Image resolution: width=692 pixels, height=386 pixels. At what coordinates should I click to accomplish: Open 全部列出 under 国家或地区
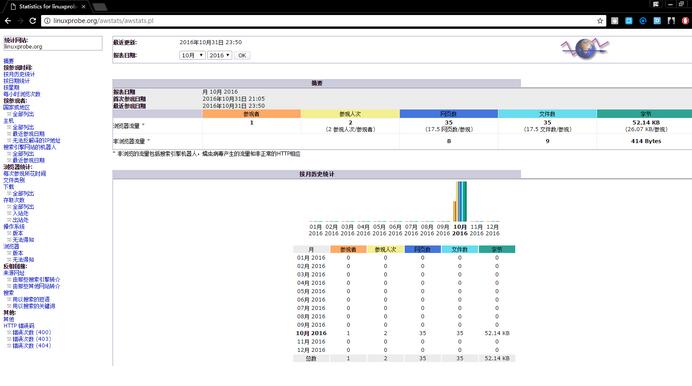(x=23, y=114)
